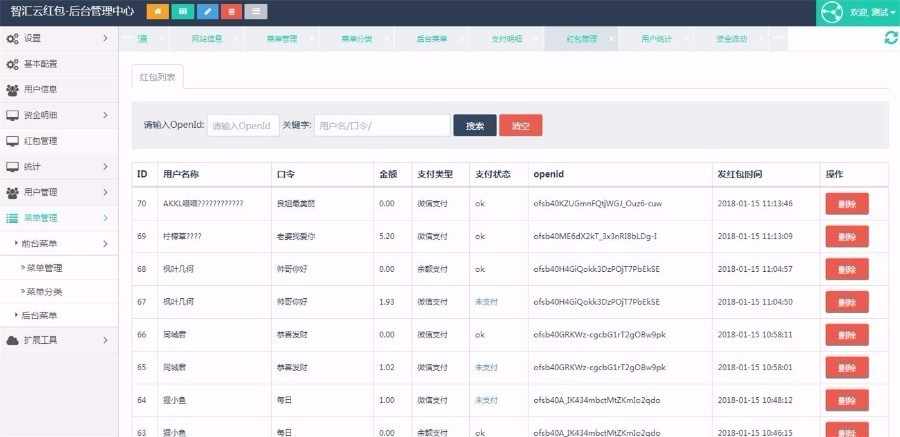Click the dark 搜索 search button
This screenshot has height=437, width=900.
pos(475,126)
